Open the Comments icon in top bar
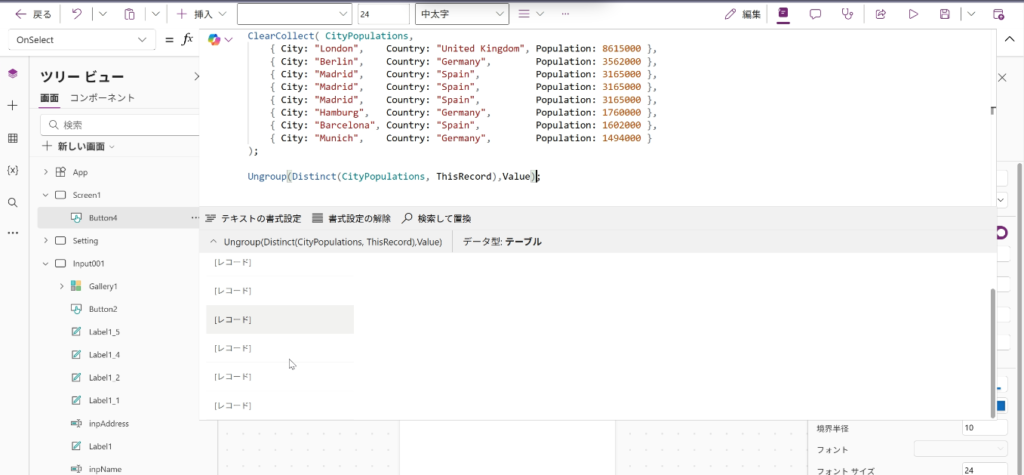The height and width of the screenshot is (475, 1024). point(815,14)
